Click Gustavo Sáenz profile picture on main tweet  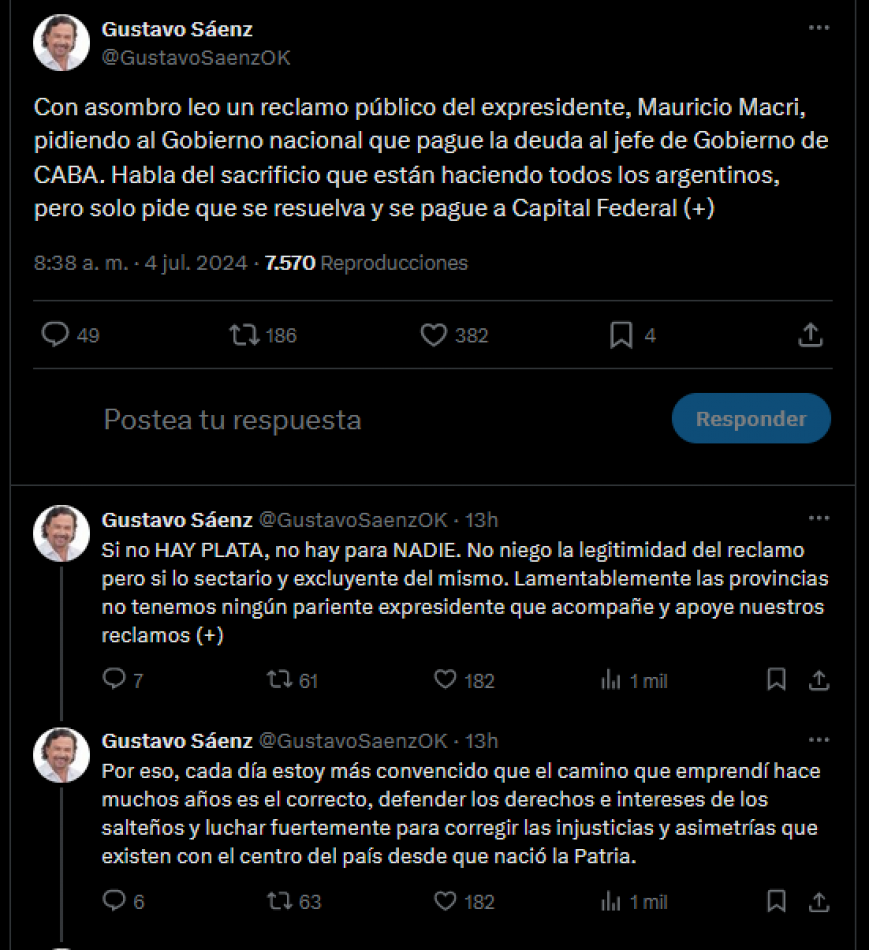point(61,43)
